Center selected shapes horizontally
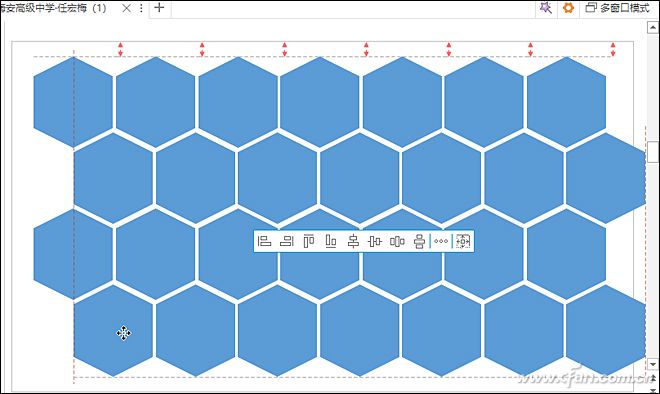The image size is (660, 394). coord(354,241)
